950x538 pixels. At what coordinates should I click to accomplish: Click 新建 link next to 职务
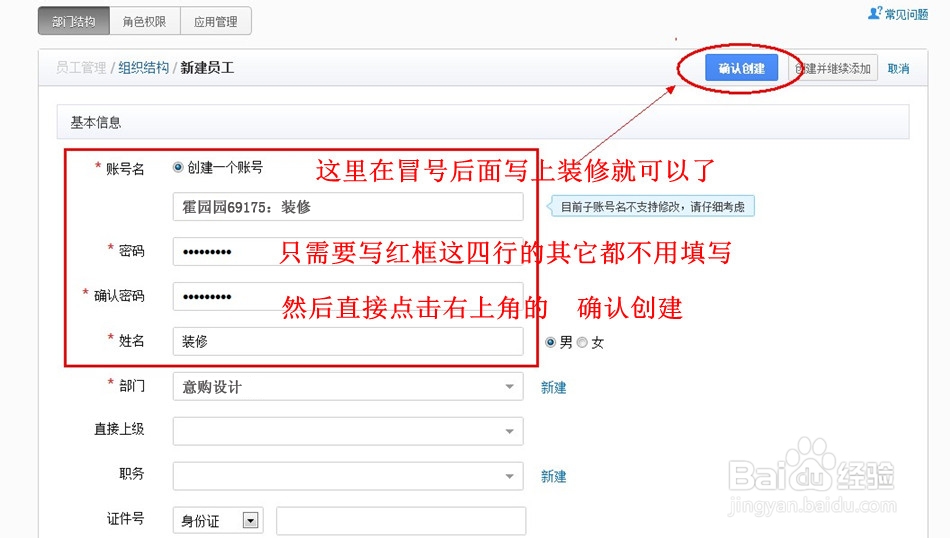pyautogui.click(x=553, y=476)
